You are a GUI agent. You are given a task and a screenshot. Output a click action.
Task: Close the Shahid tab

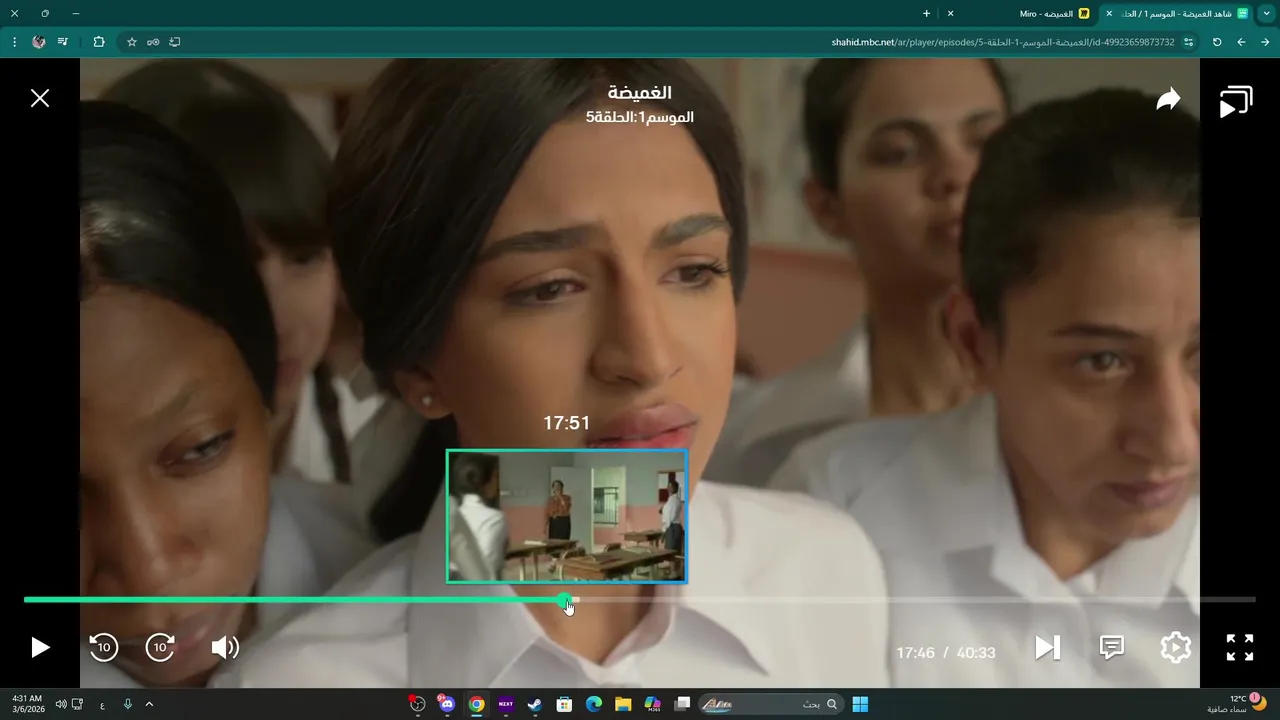point(1109,14)
